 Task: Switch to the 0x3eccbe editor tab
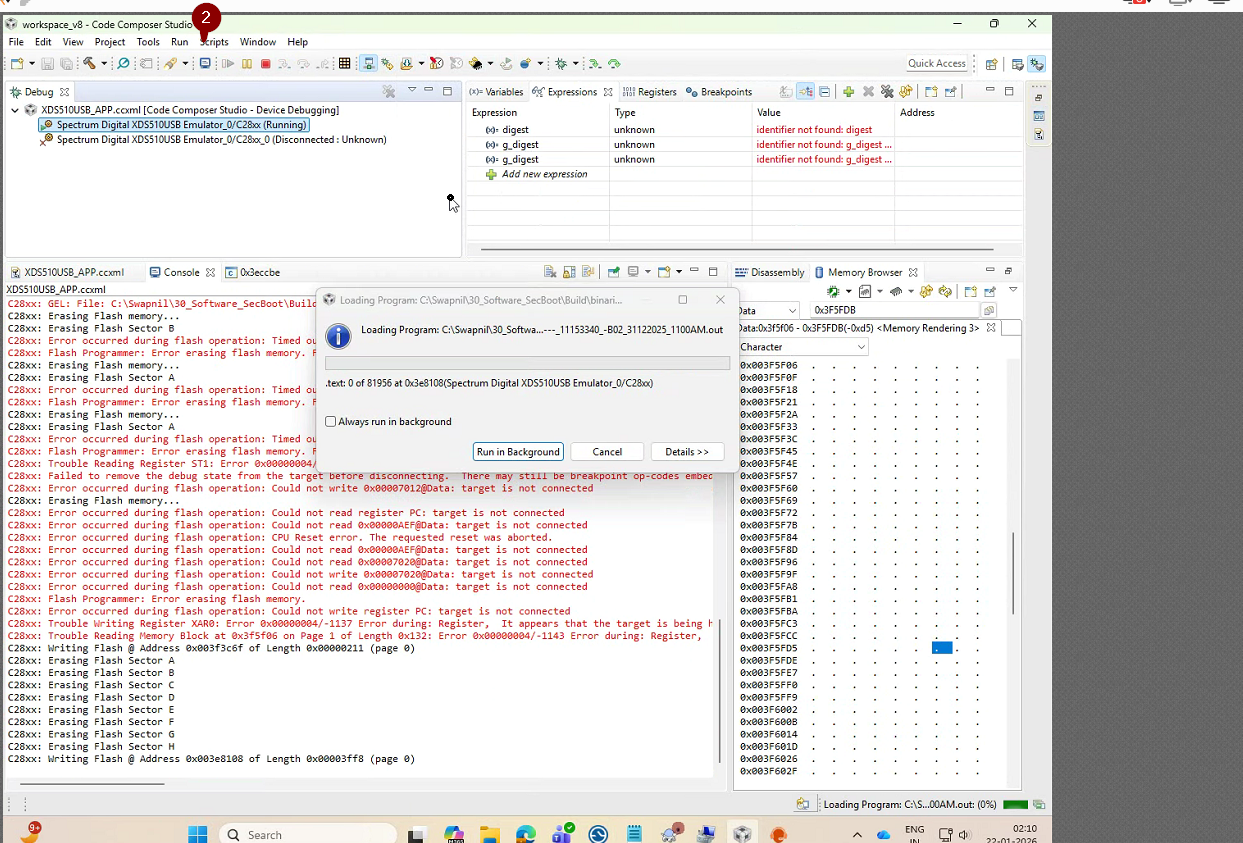tap(253, 272)
